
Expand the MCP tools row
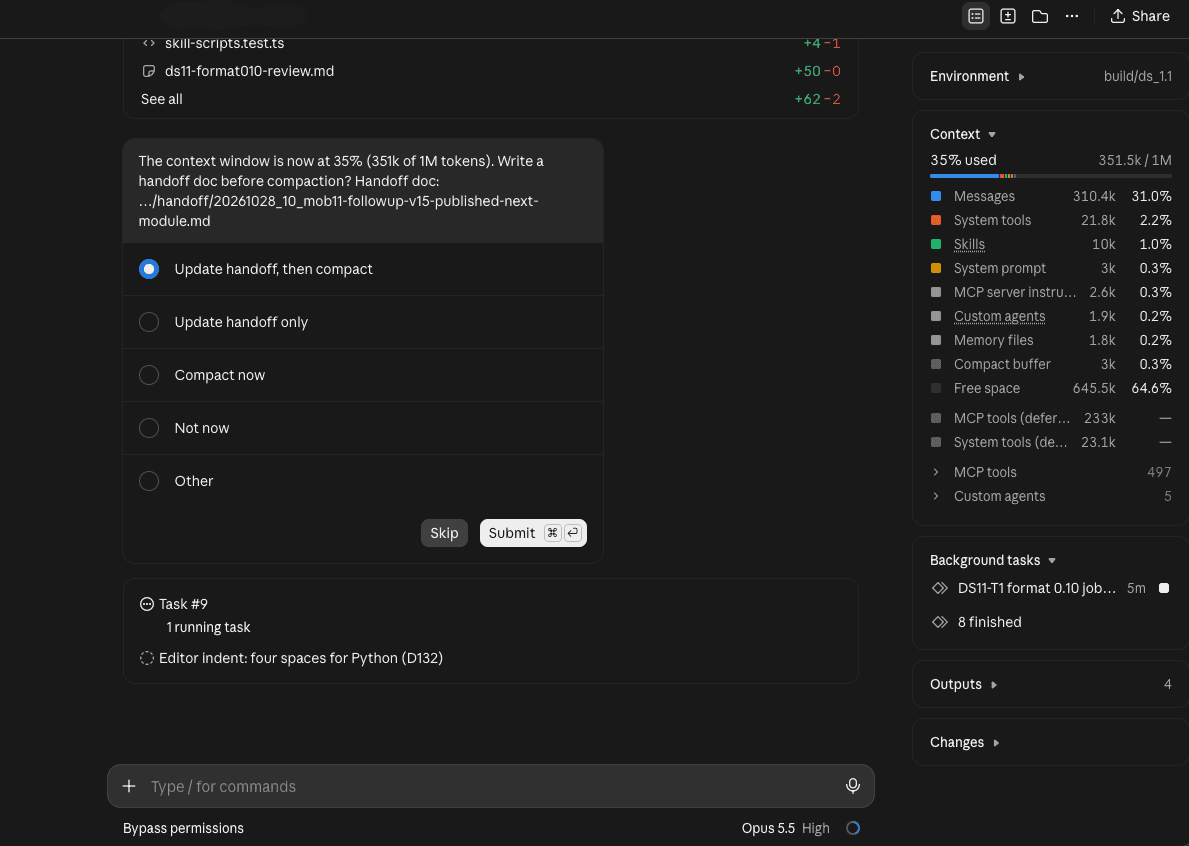click(x=1050, y=472)
